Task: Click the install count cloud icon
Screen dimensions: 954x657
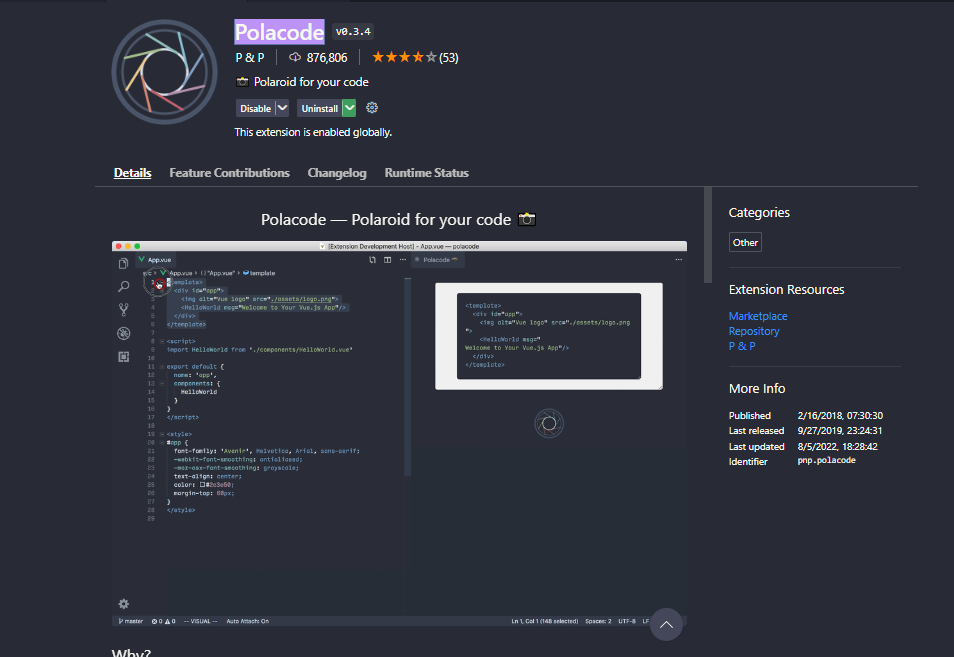Action: [x=295, y=57]
